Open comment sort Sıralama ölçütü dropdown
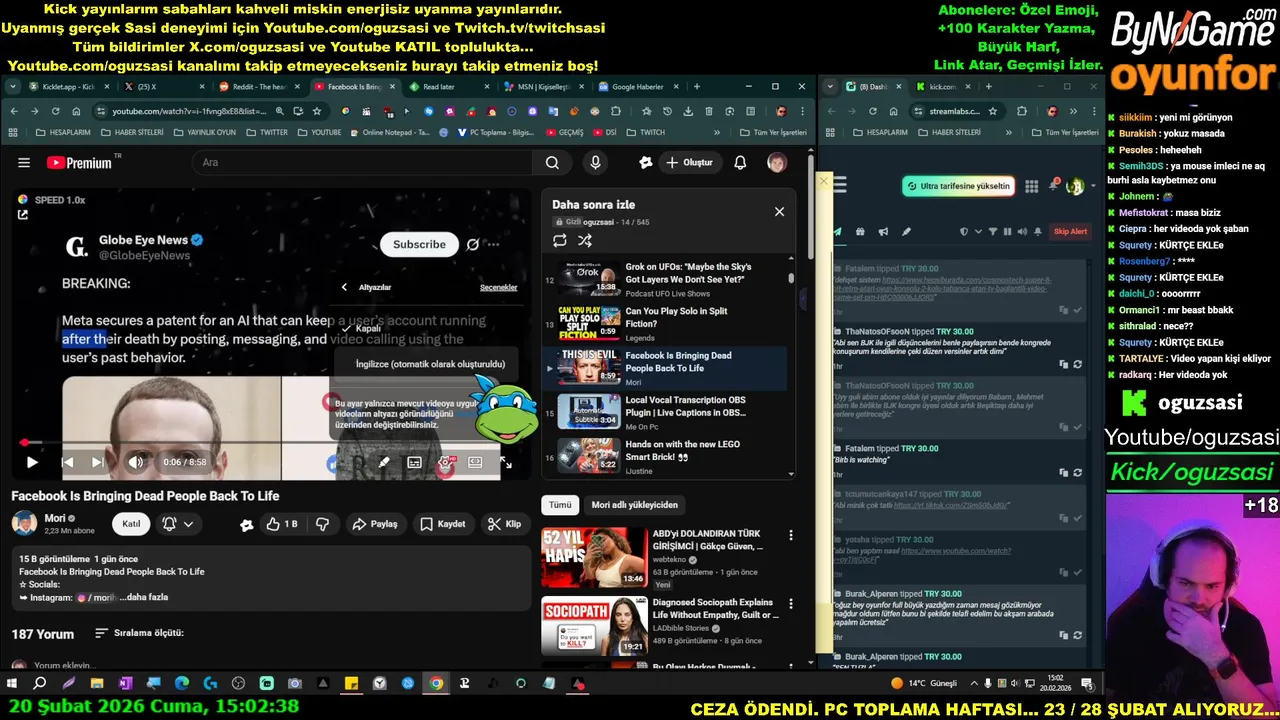This screenshot has height=720, width=1280. tap(139, 633)
